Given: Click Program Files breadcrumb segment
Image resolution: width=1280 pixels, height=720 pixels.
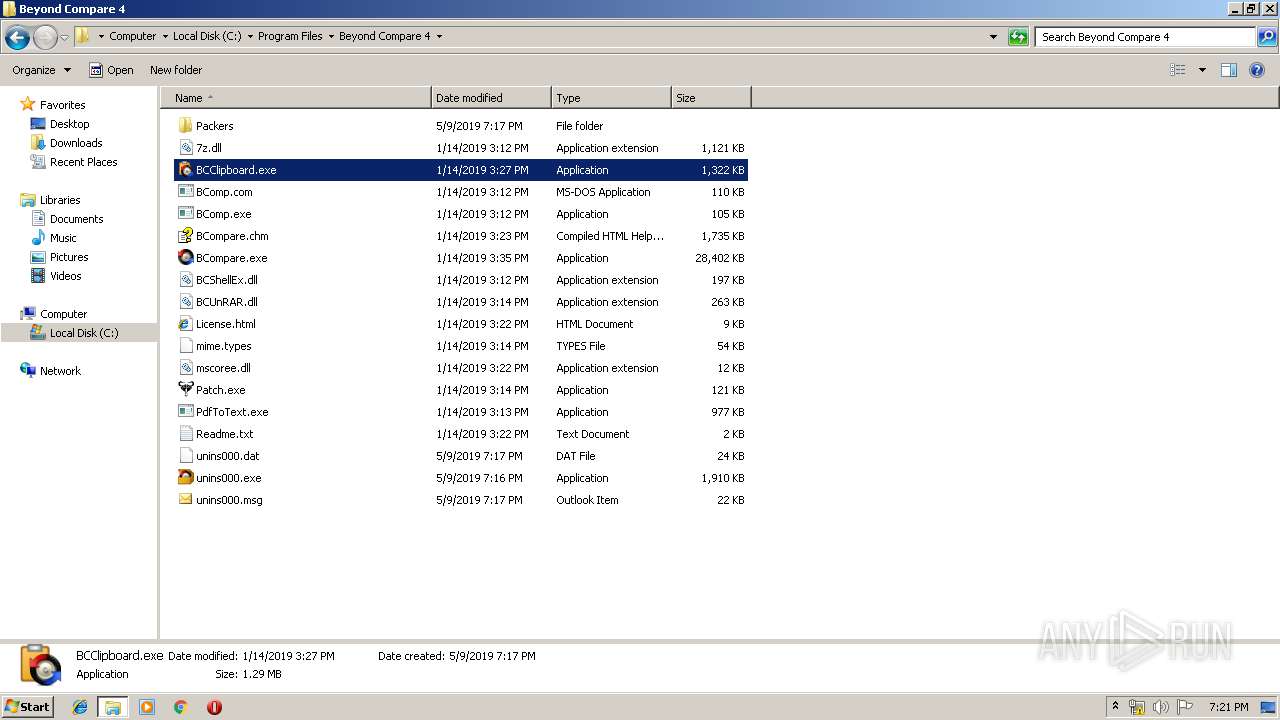Looking at the screenshot, I should (290, 36).
